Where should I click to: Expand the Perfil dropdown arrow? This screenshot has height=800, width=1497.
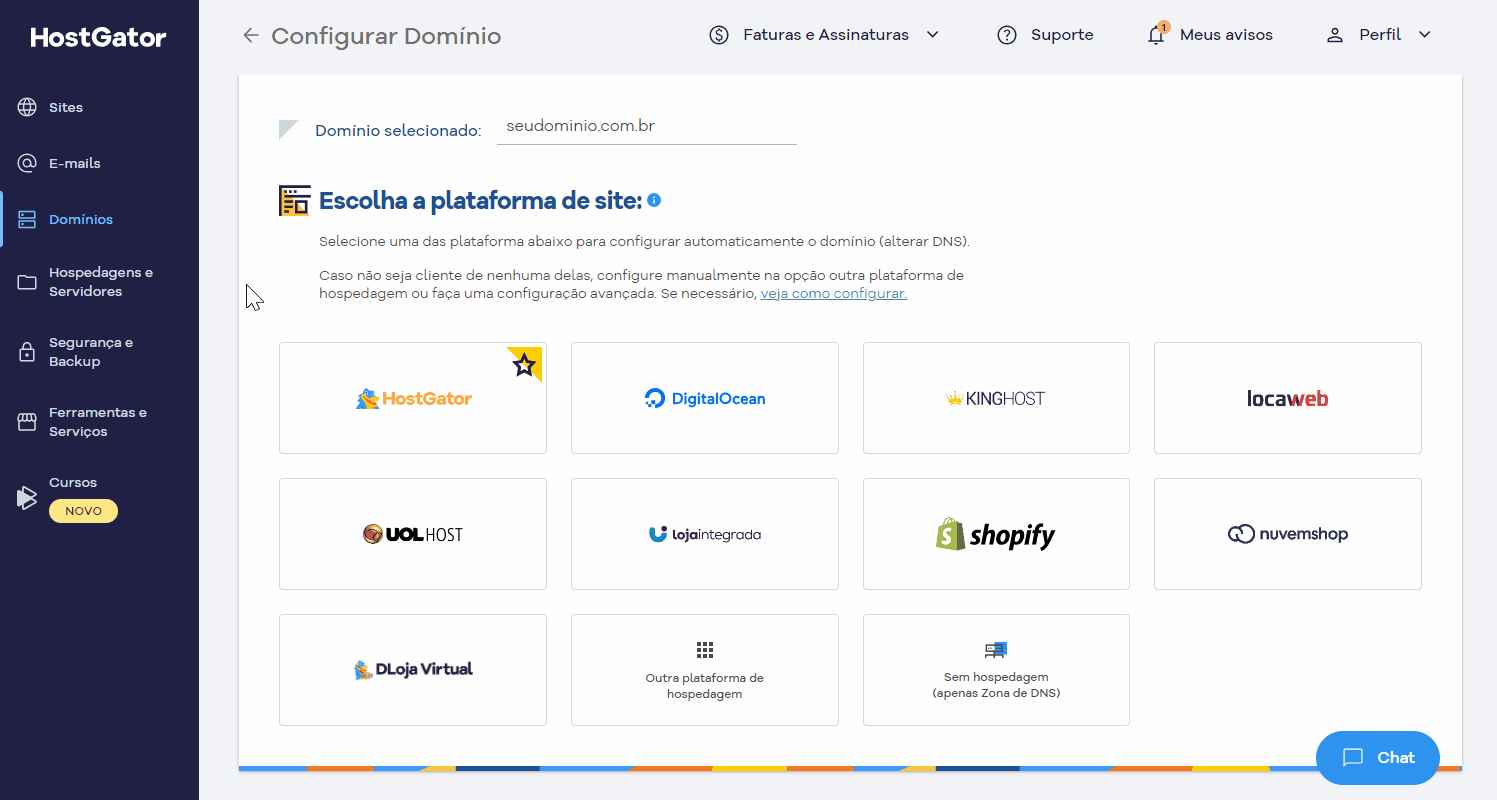1425,35
